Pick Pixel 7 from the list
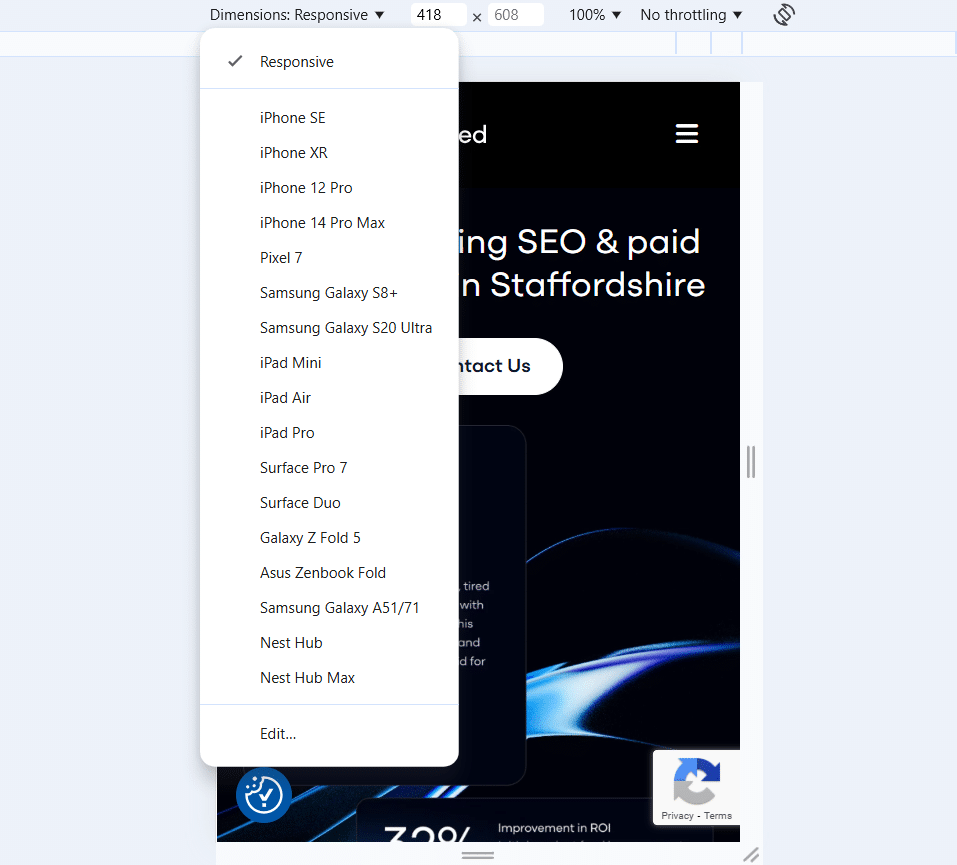 [329, 258]
